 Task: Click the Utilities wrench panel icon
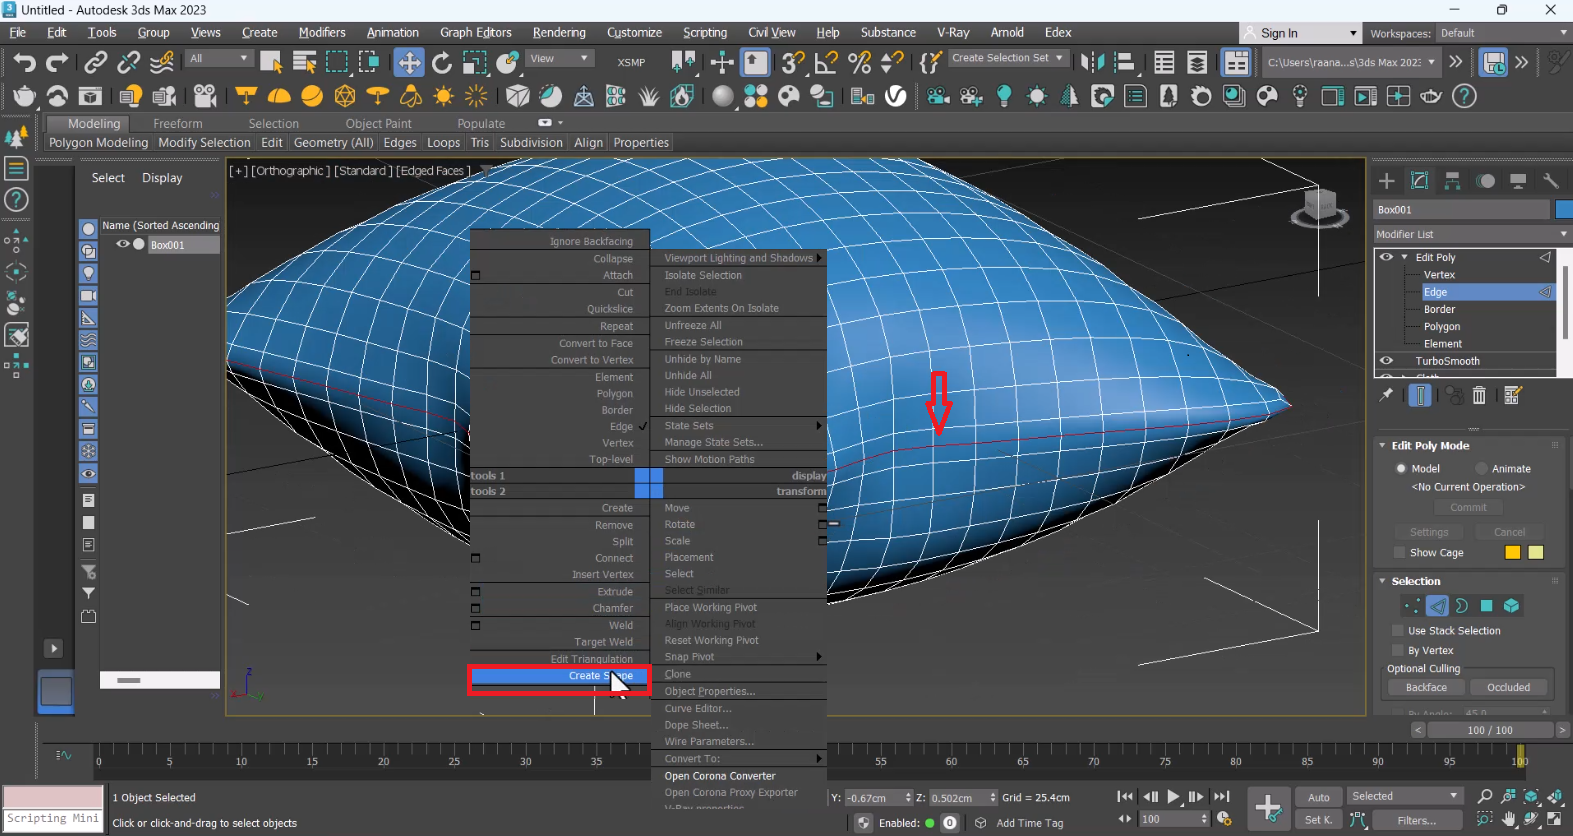pyautogui.click(x=1550, y=181)
